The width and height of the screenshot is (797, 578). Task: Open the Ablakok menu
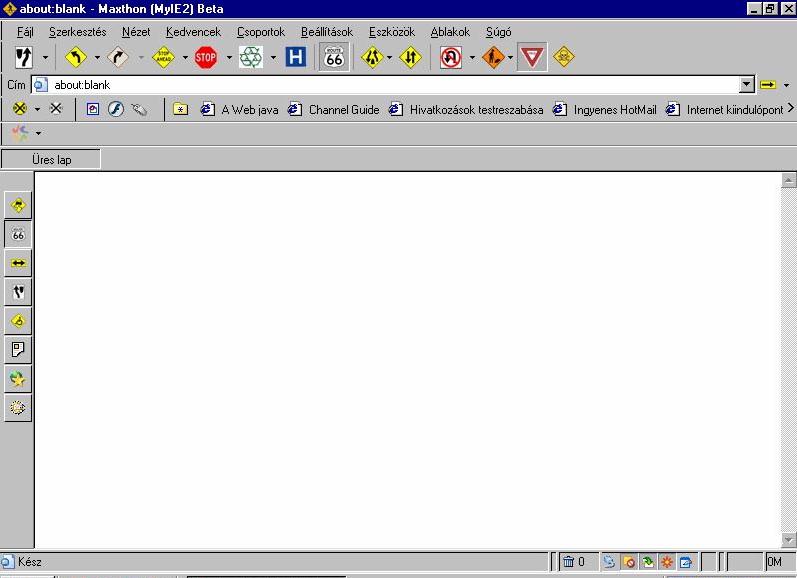point(450,32)
